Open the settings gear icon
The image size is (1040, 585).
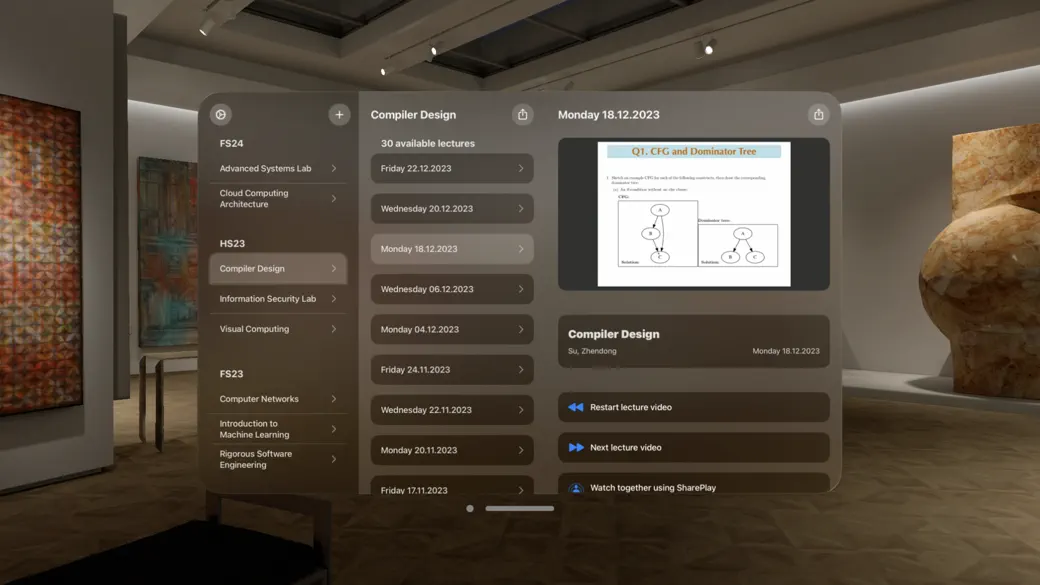click(220, 114)
